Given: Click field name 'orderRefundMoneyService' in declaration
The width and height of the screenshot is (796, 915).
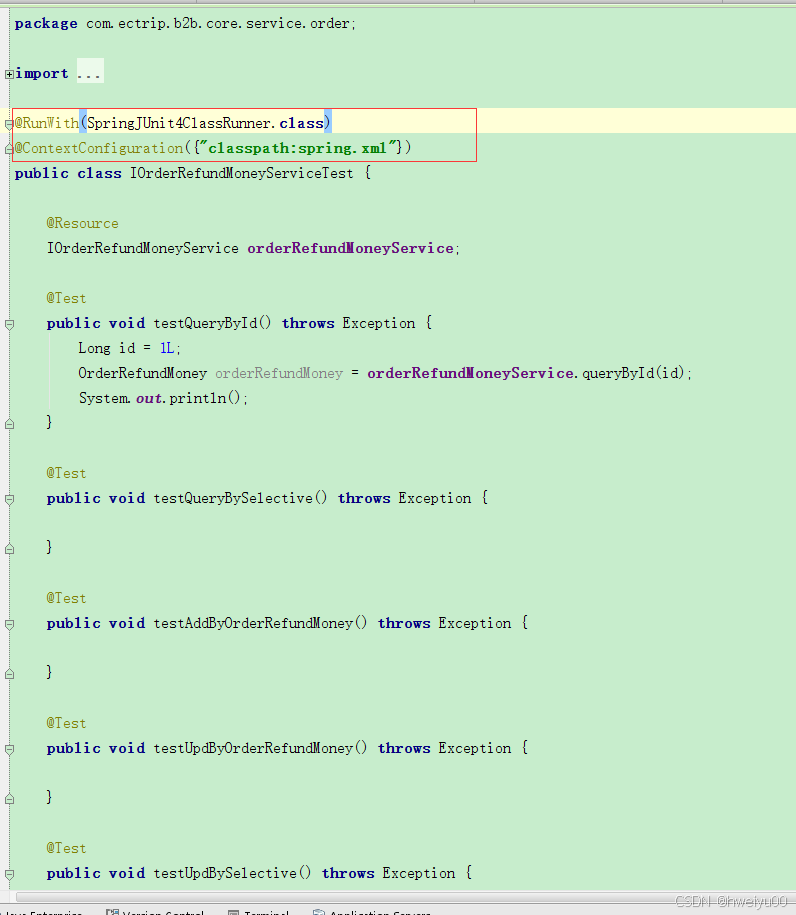Looking at the screenshot, I should 350,249.
